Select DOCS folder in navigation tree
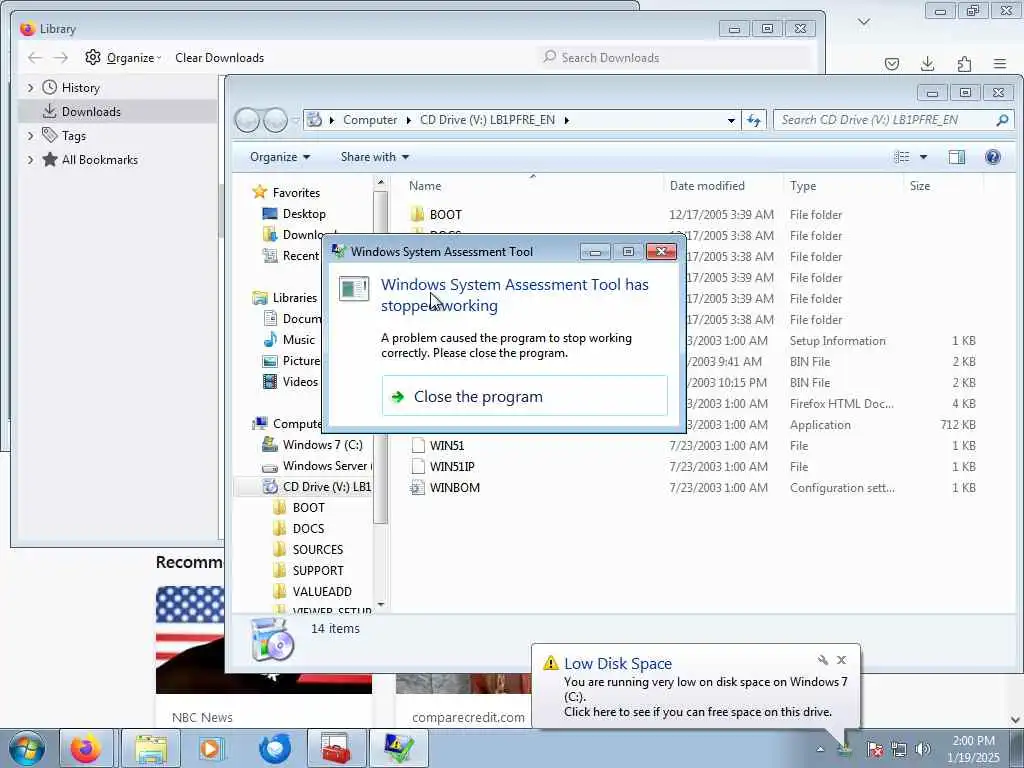 pyautogui.click(x=308, y=528)
